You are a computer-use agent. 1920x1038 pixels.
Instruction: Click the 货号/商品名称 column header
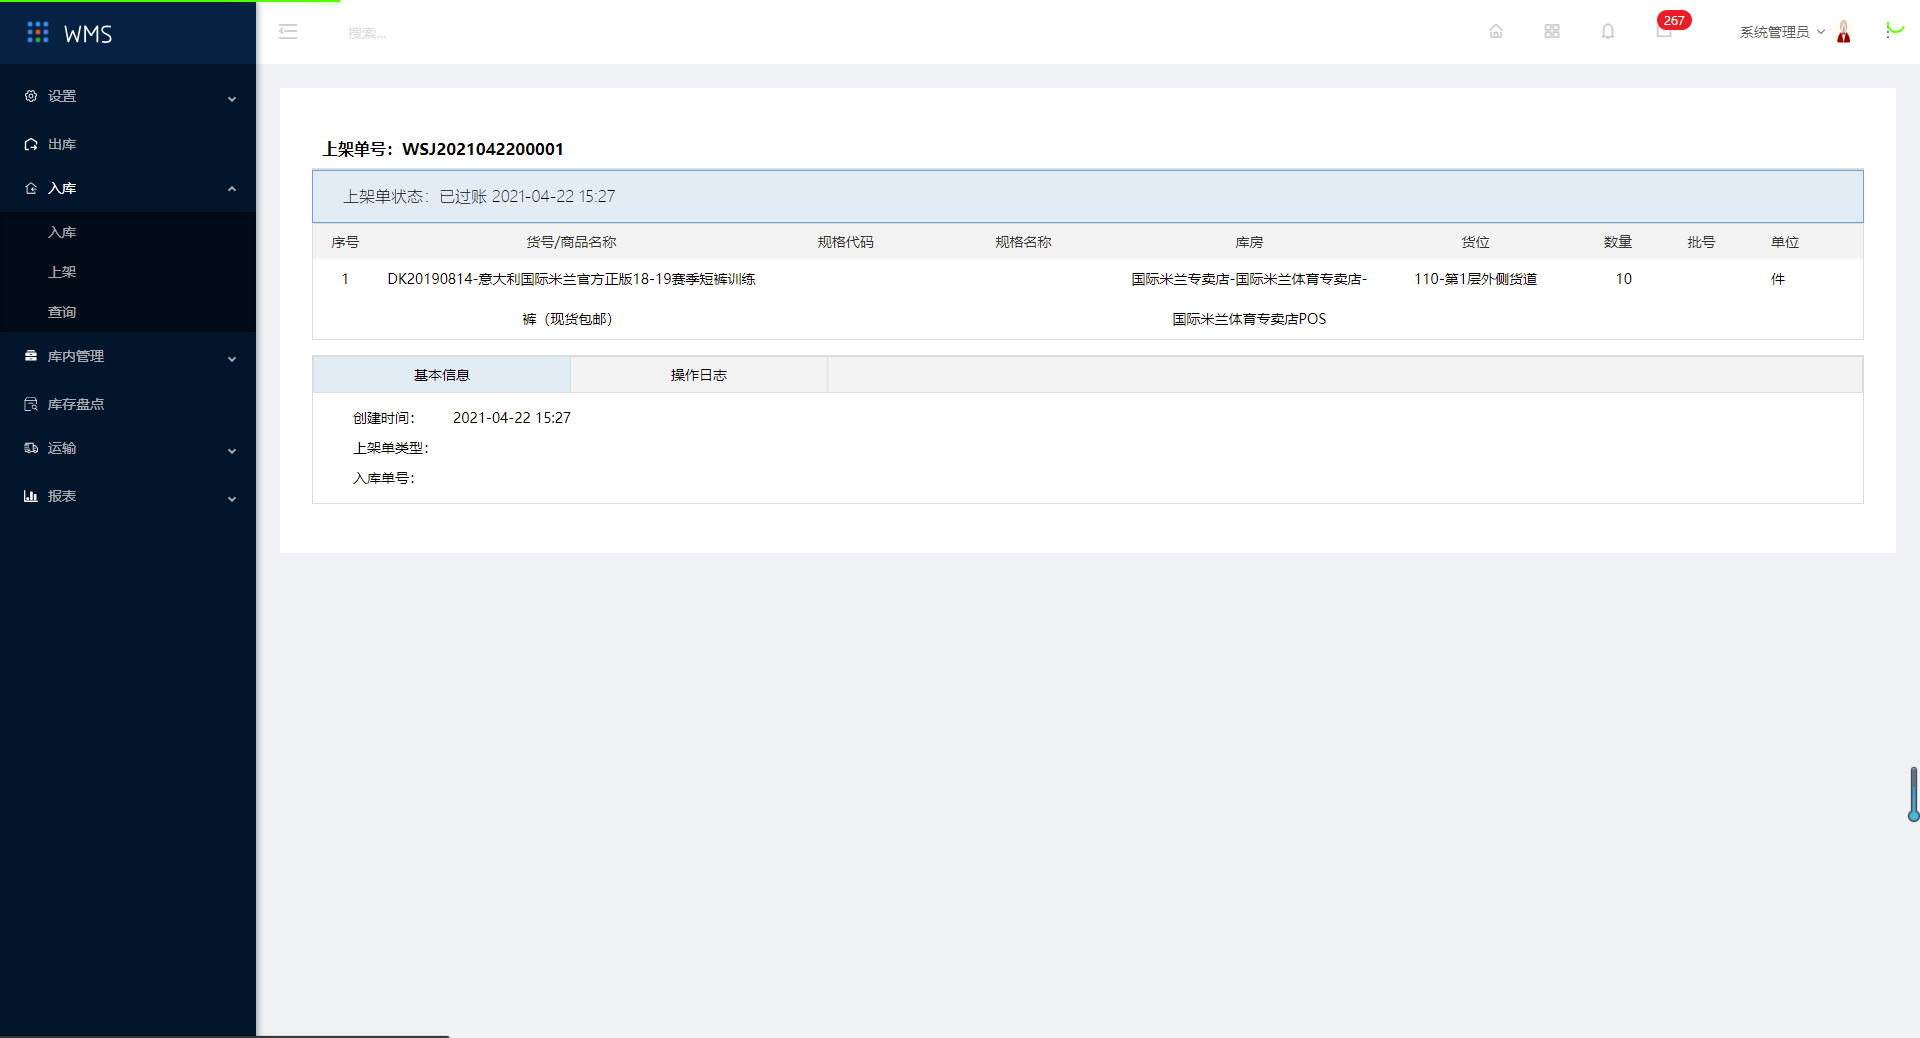click(571, 242)
